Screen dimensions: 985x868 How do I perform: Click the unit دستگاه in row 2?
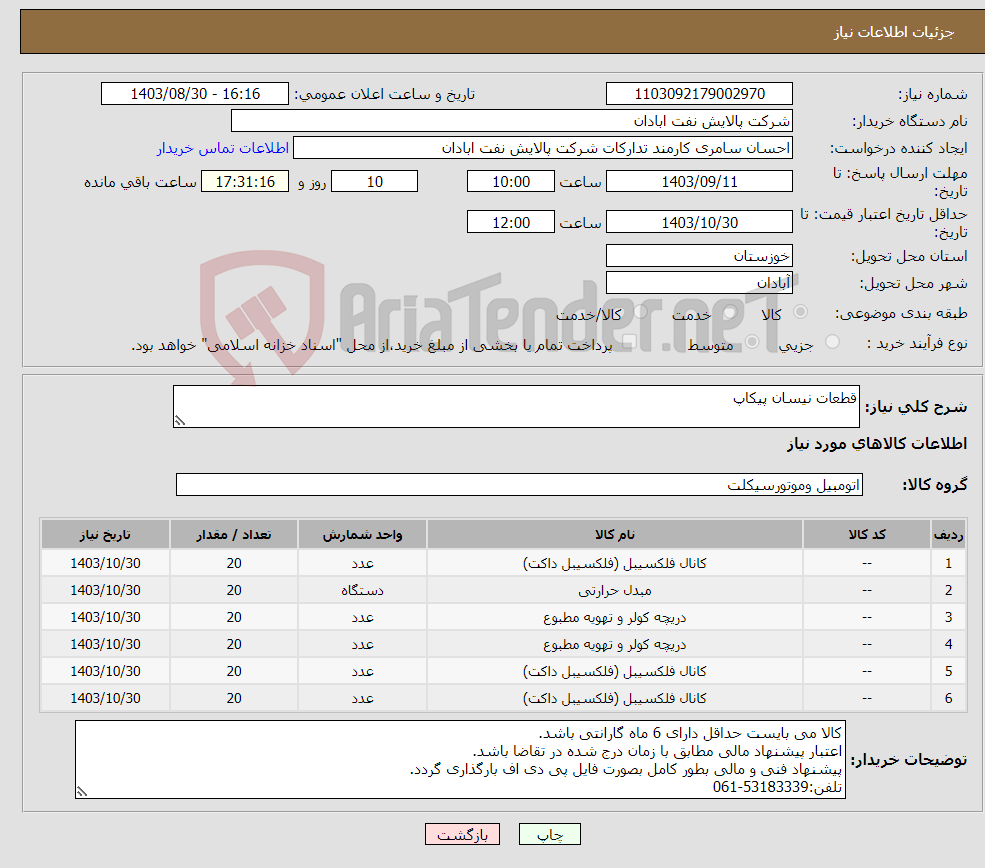pyautogui.click(x=362, y=590)
